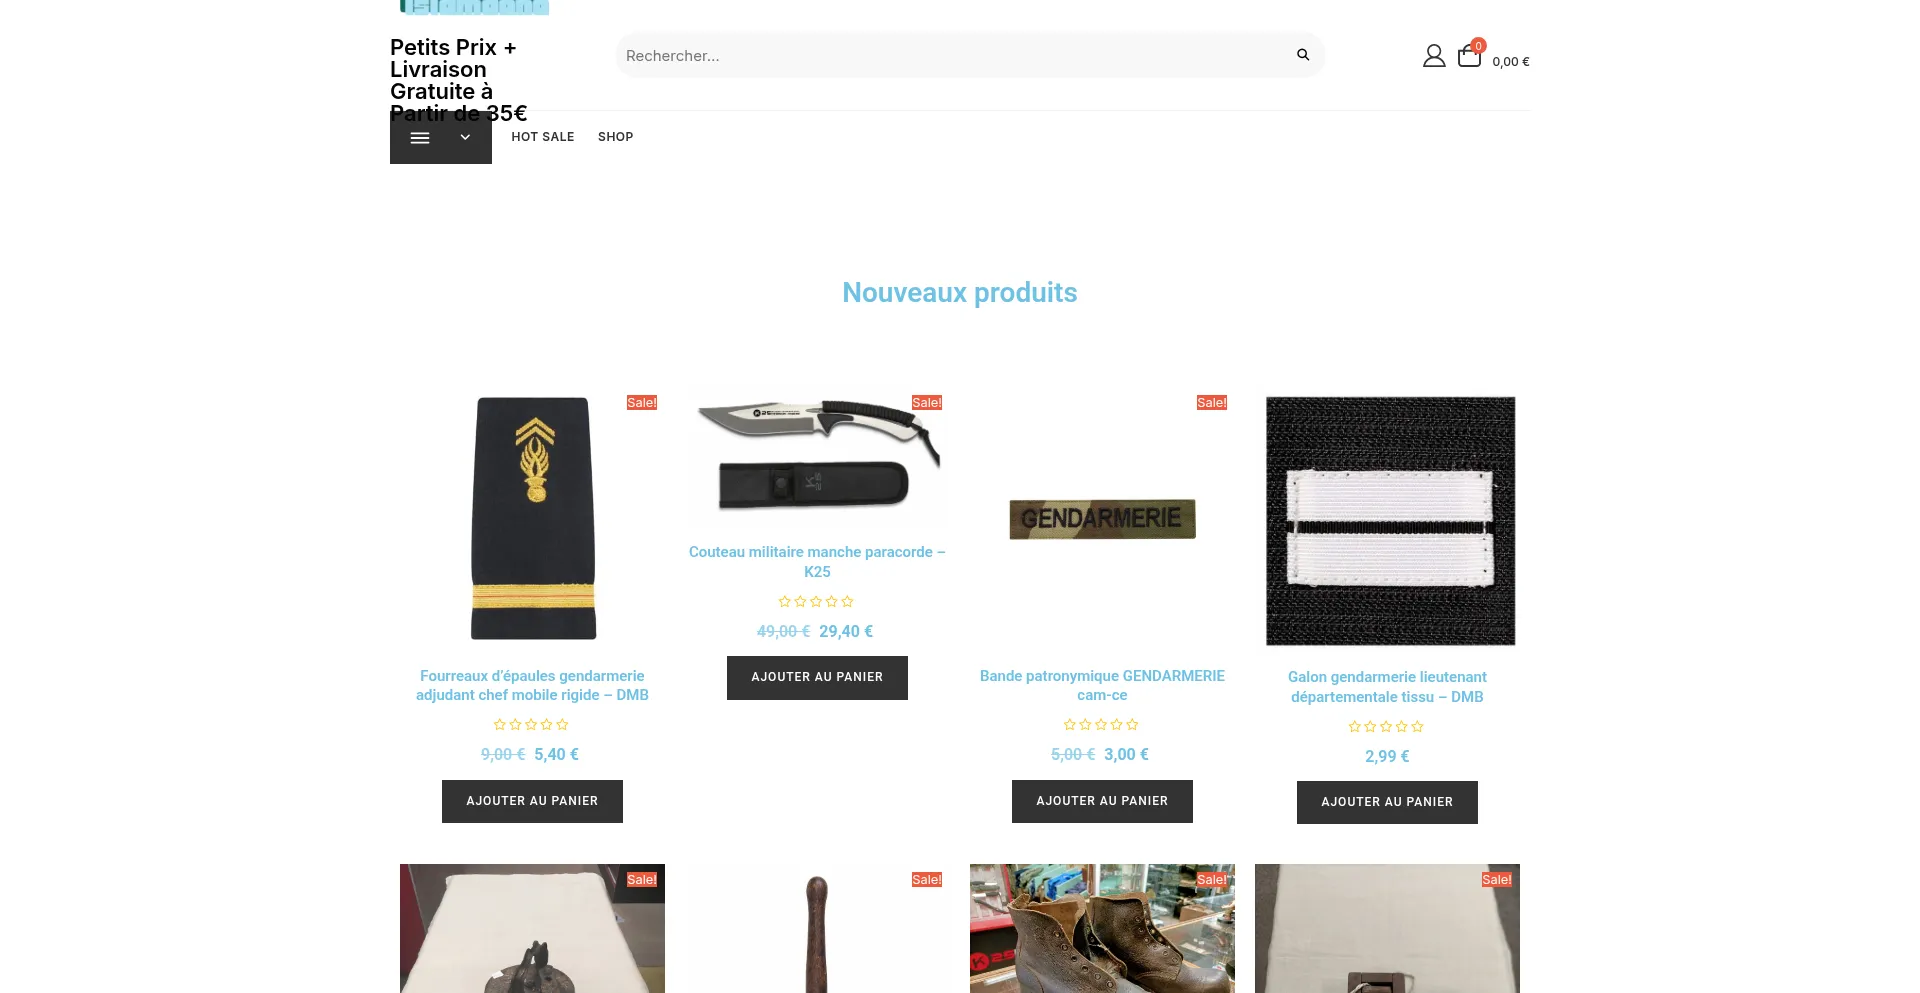
Task: Click the hamburger menu icon
Action: (x=420, y=138)
